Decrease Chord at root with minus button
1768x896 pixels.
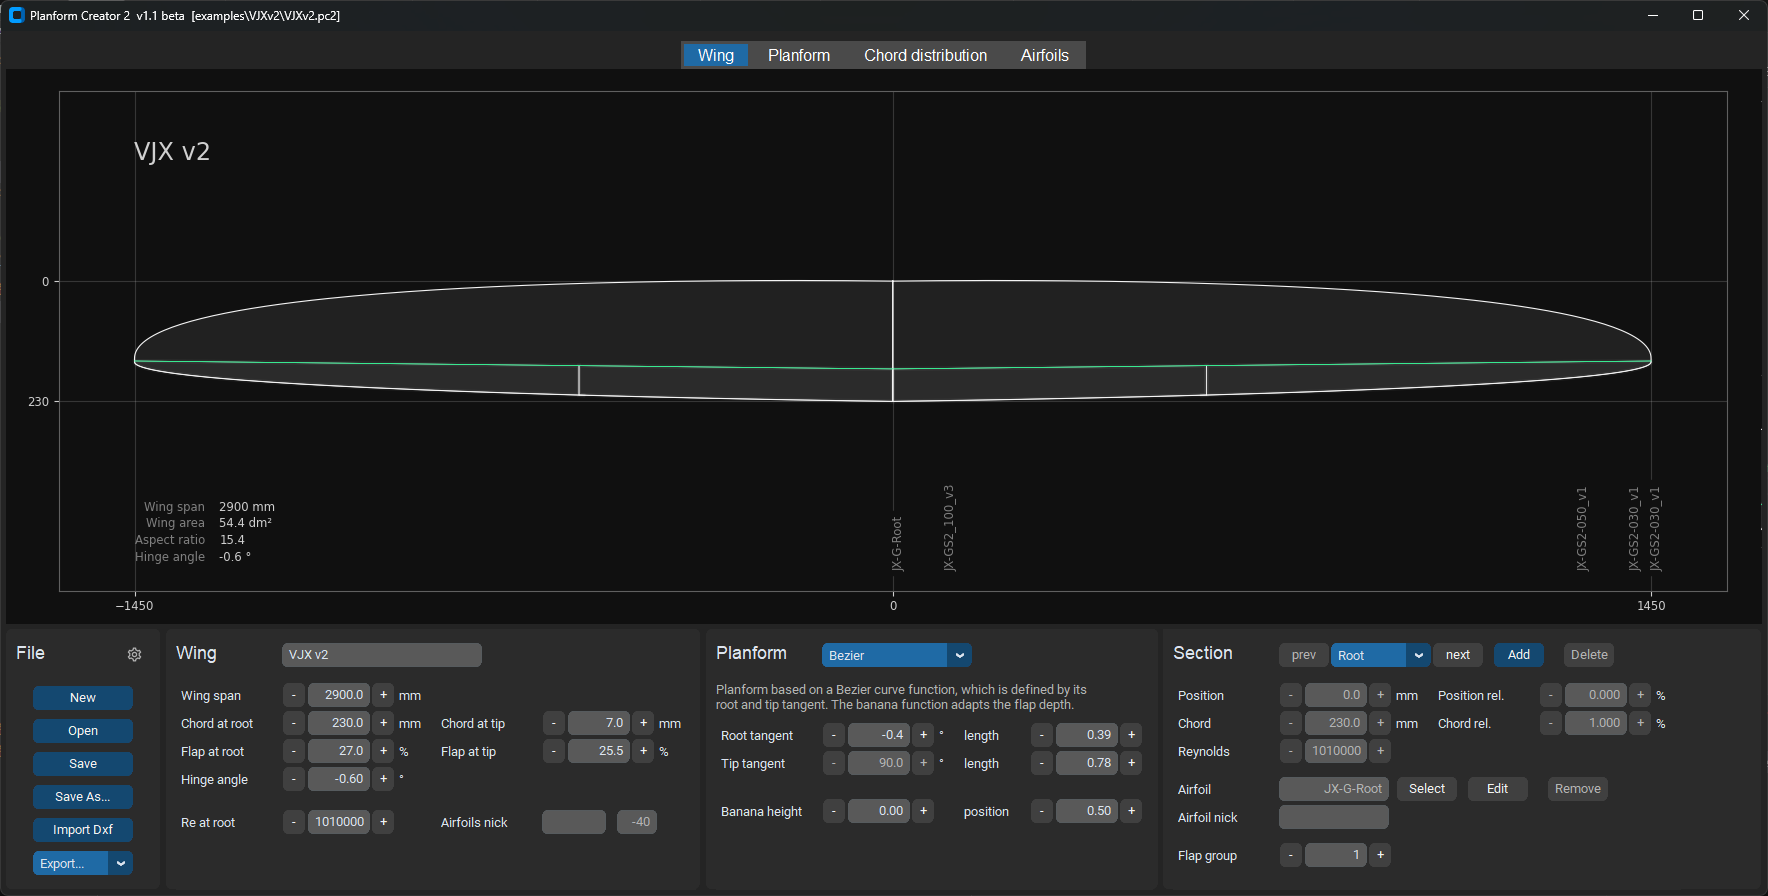click(x=294, y=723)
